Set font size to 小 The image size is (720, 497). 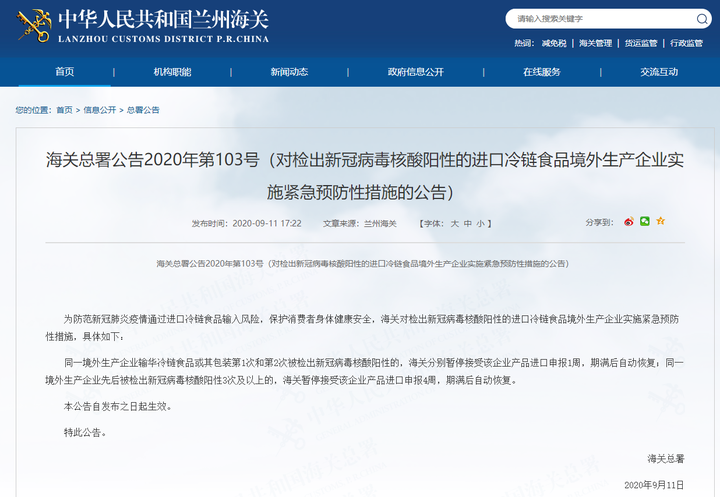click(480, 224)
